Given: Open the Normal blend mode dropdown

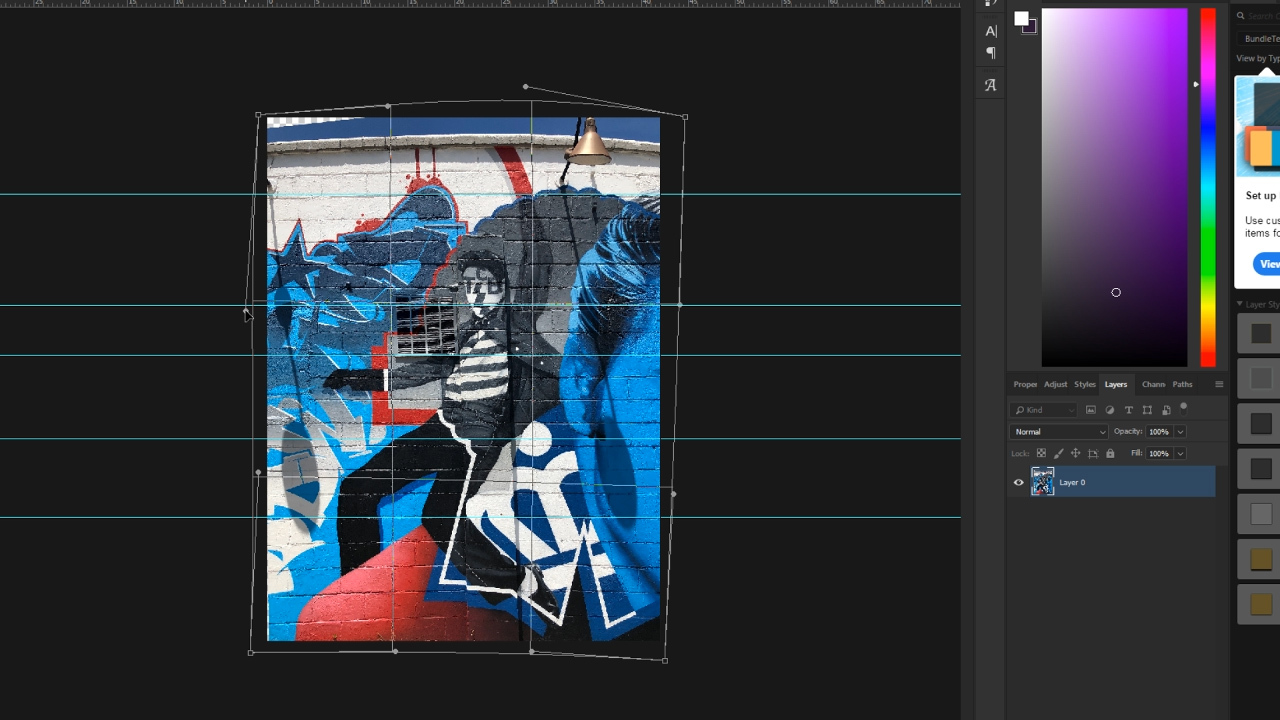Looking at the screenshot, I should click(x=1059, y=432).
